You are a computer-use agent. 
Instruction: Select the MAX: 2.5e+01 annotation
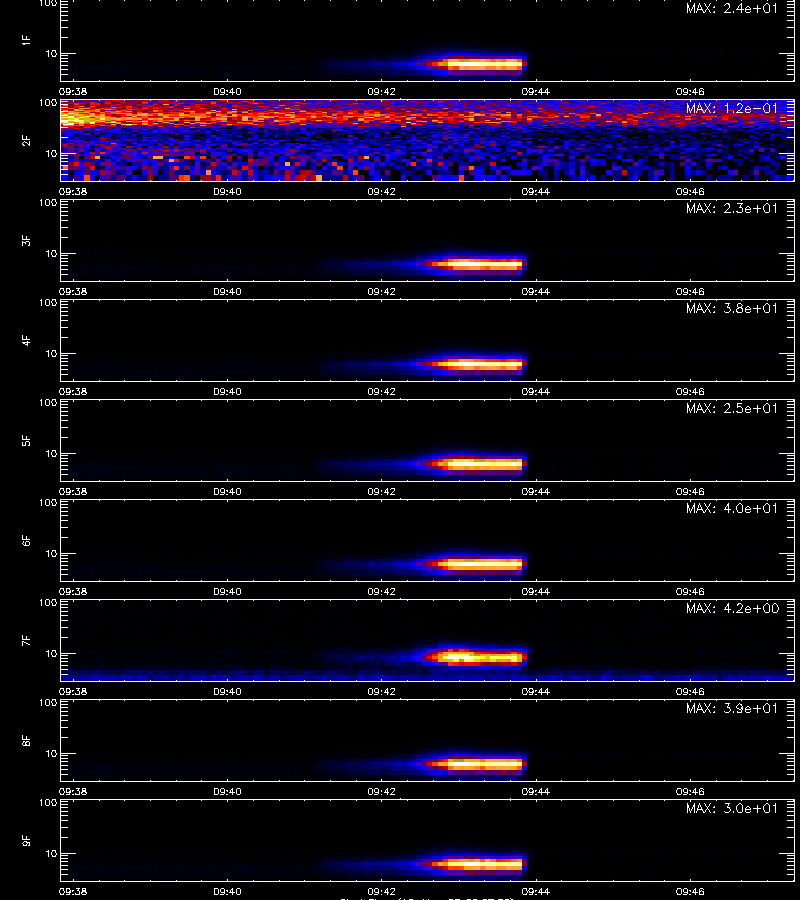[732, 408]
